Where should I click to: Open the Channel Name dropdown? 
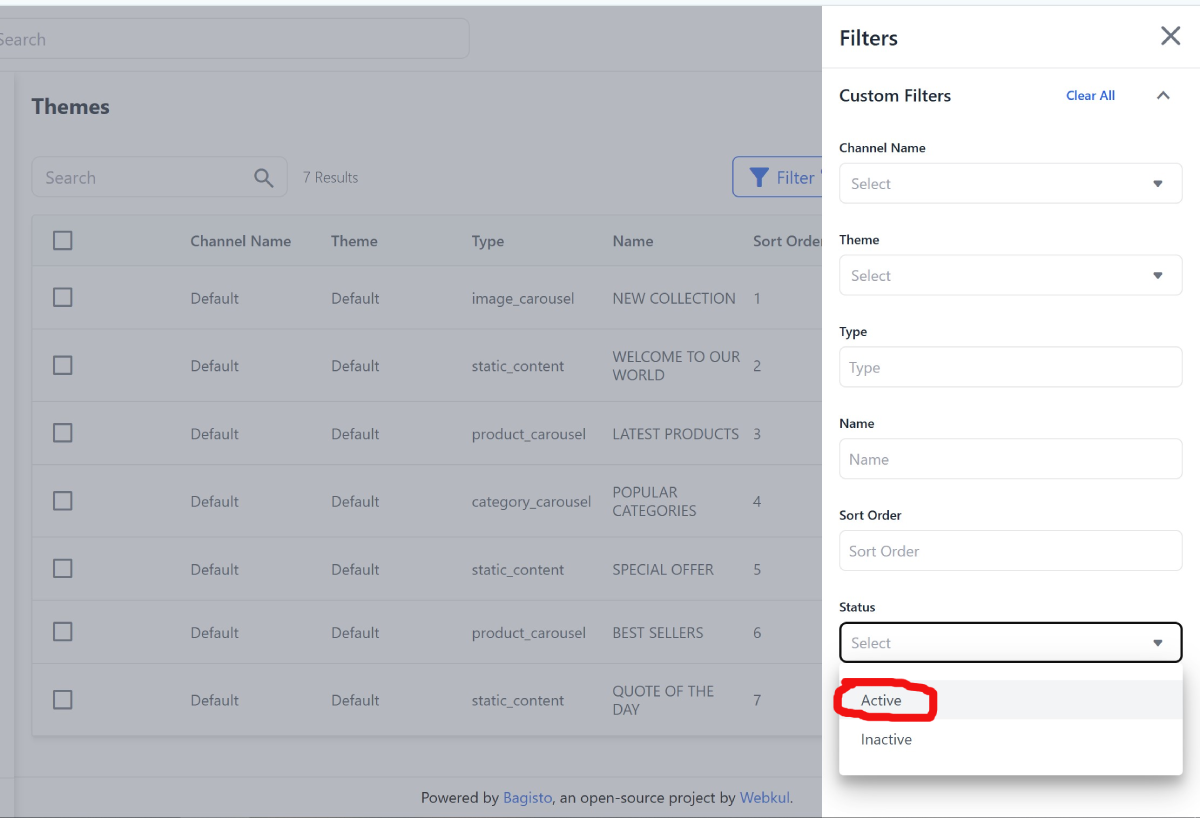pyautogui.click(x=1010, y=184)
